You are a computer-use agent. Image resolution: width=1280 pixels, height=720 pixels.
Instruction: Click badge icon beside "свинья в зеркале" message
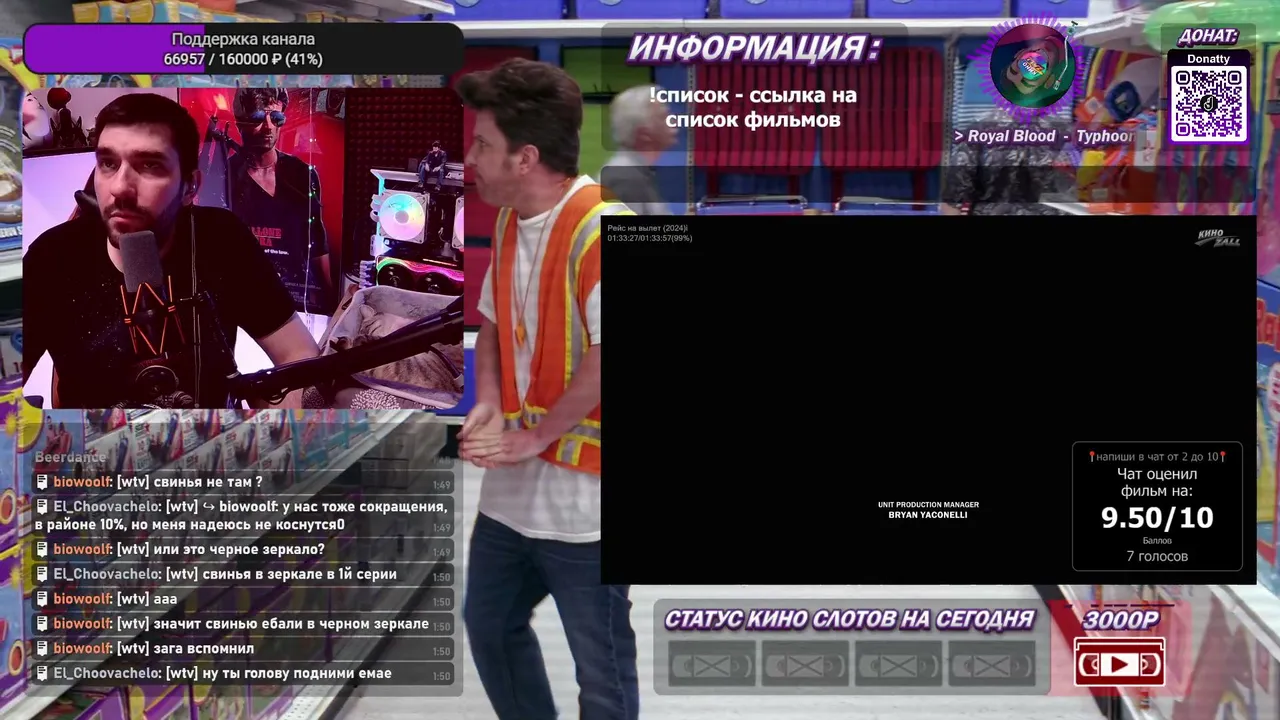(x=42, y=575)
